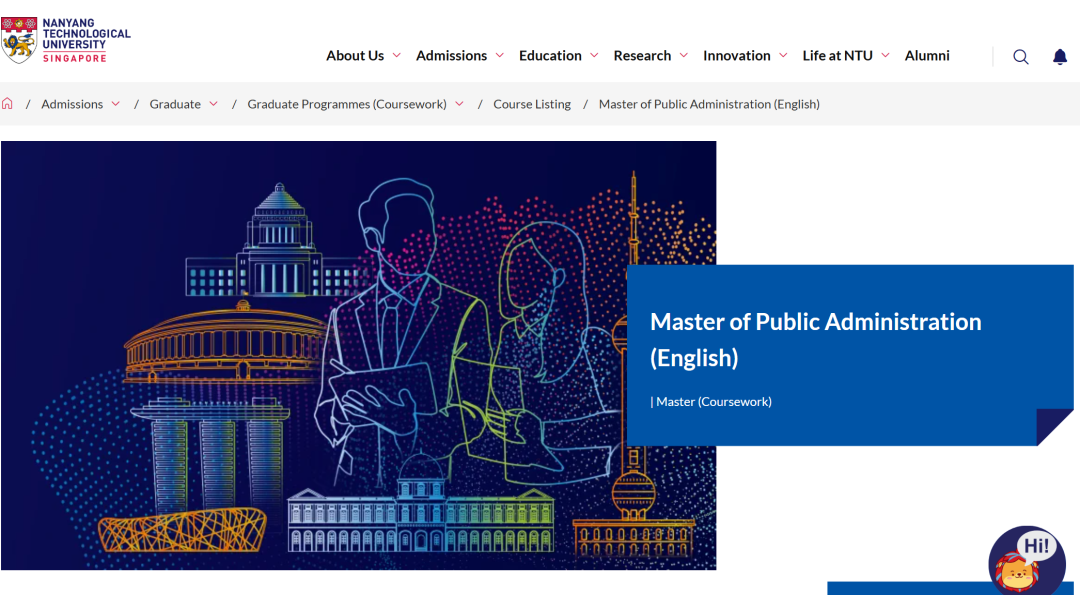Open the Course Listing breadcrumb link
The height and width of the screenshot is (595, 1080).
pos(532,104)
